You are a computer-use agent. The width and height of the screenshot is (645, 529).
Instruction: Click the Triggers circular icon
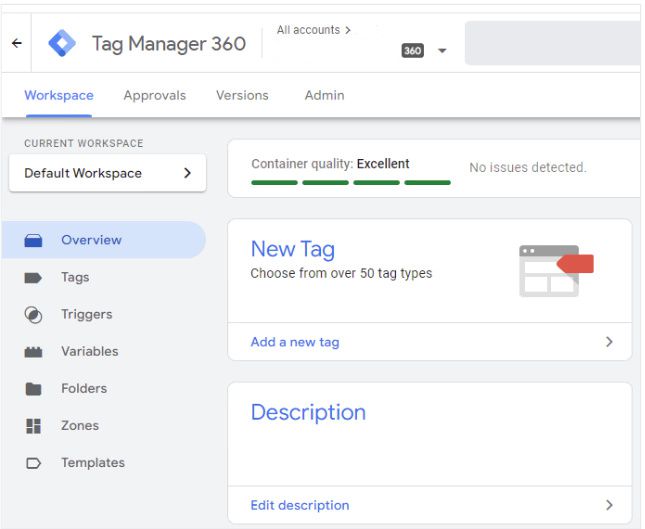(x=33, y=315)
